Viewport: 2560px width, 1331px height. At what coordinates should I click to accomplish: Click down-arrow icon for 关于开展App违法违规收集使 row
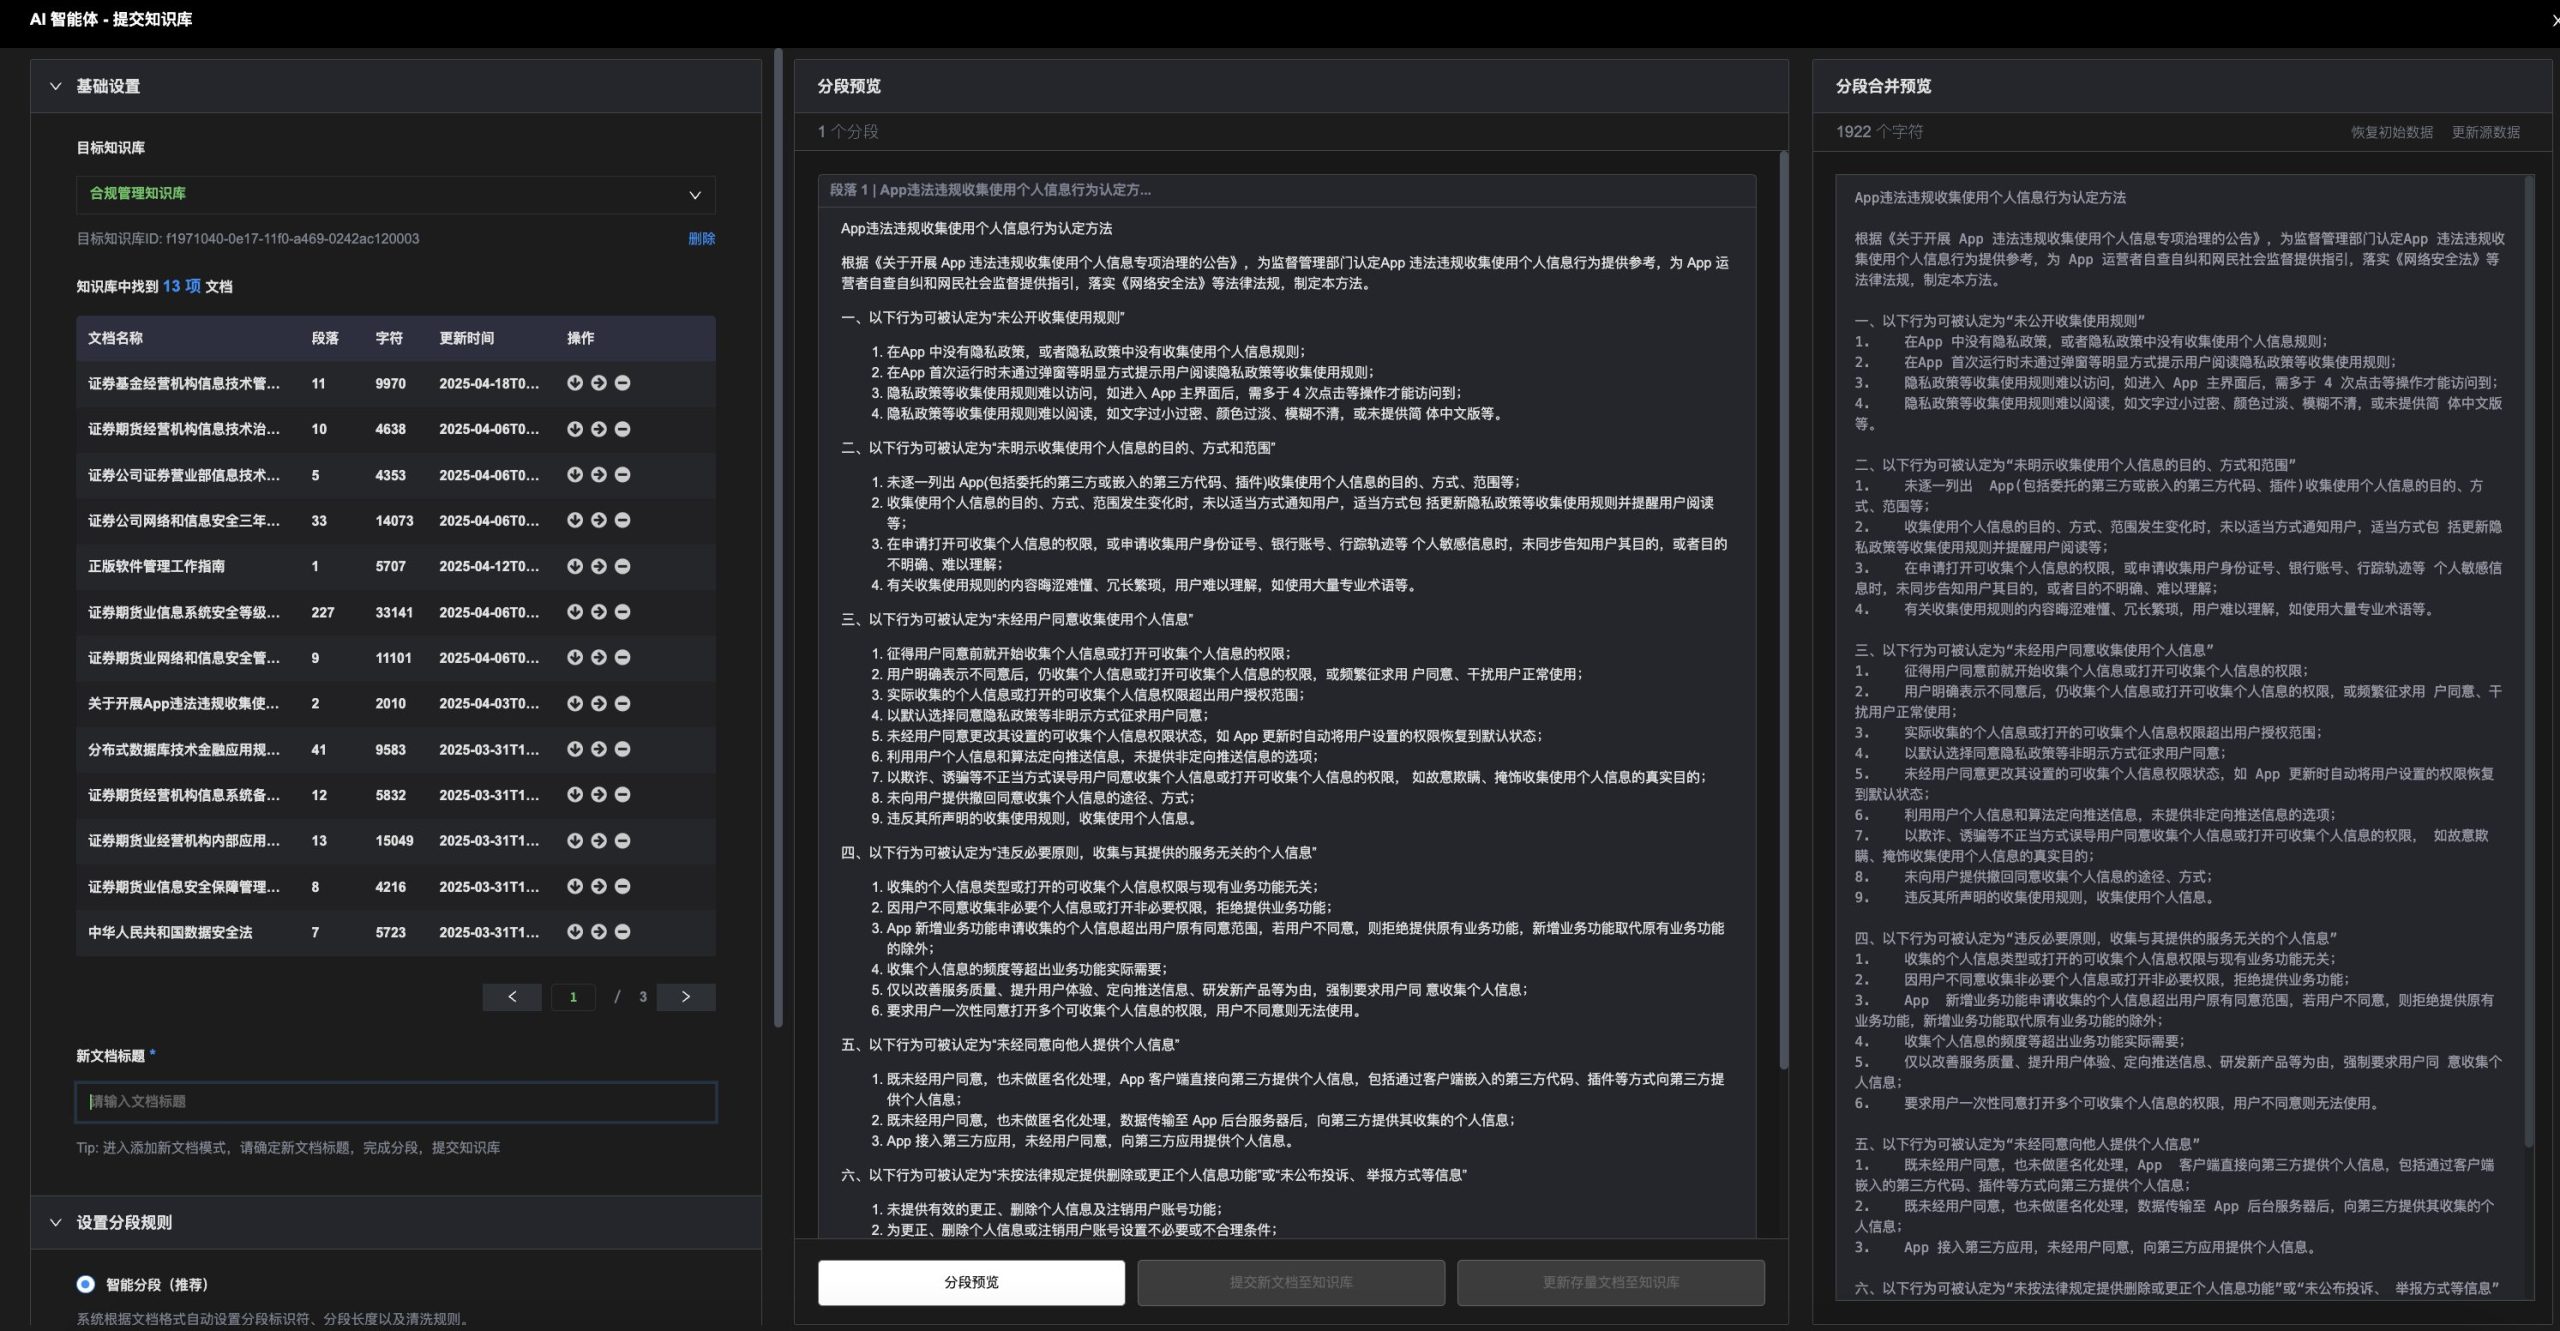(x=575, y=703)
